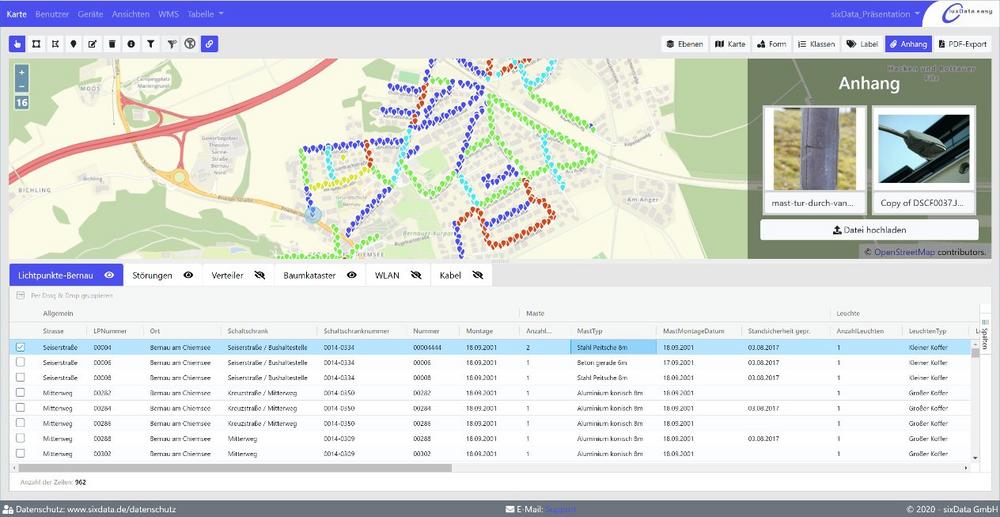1000x517 pixels.
Task: Activate the rectangle selection tool
Action: click(37, 44)
